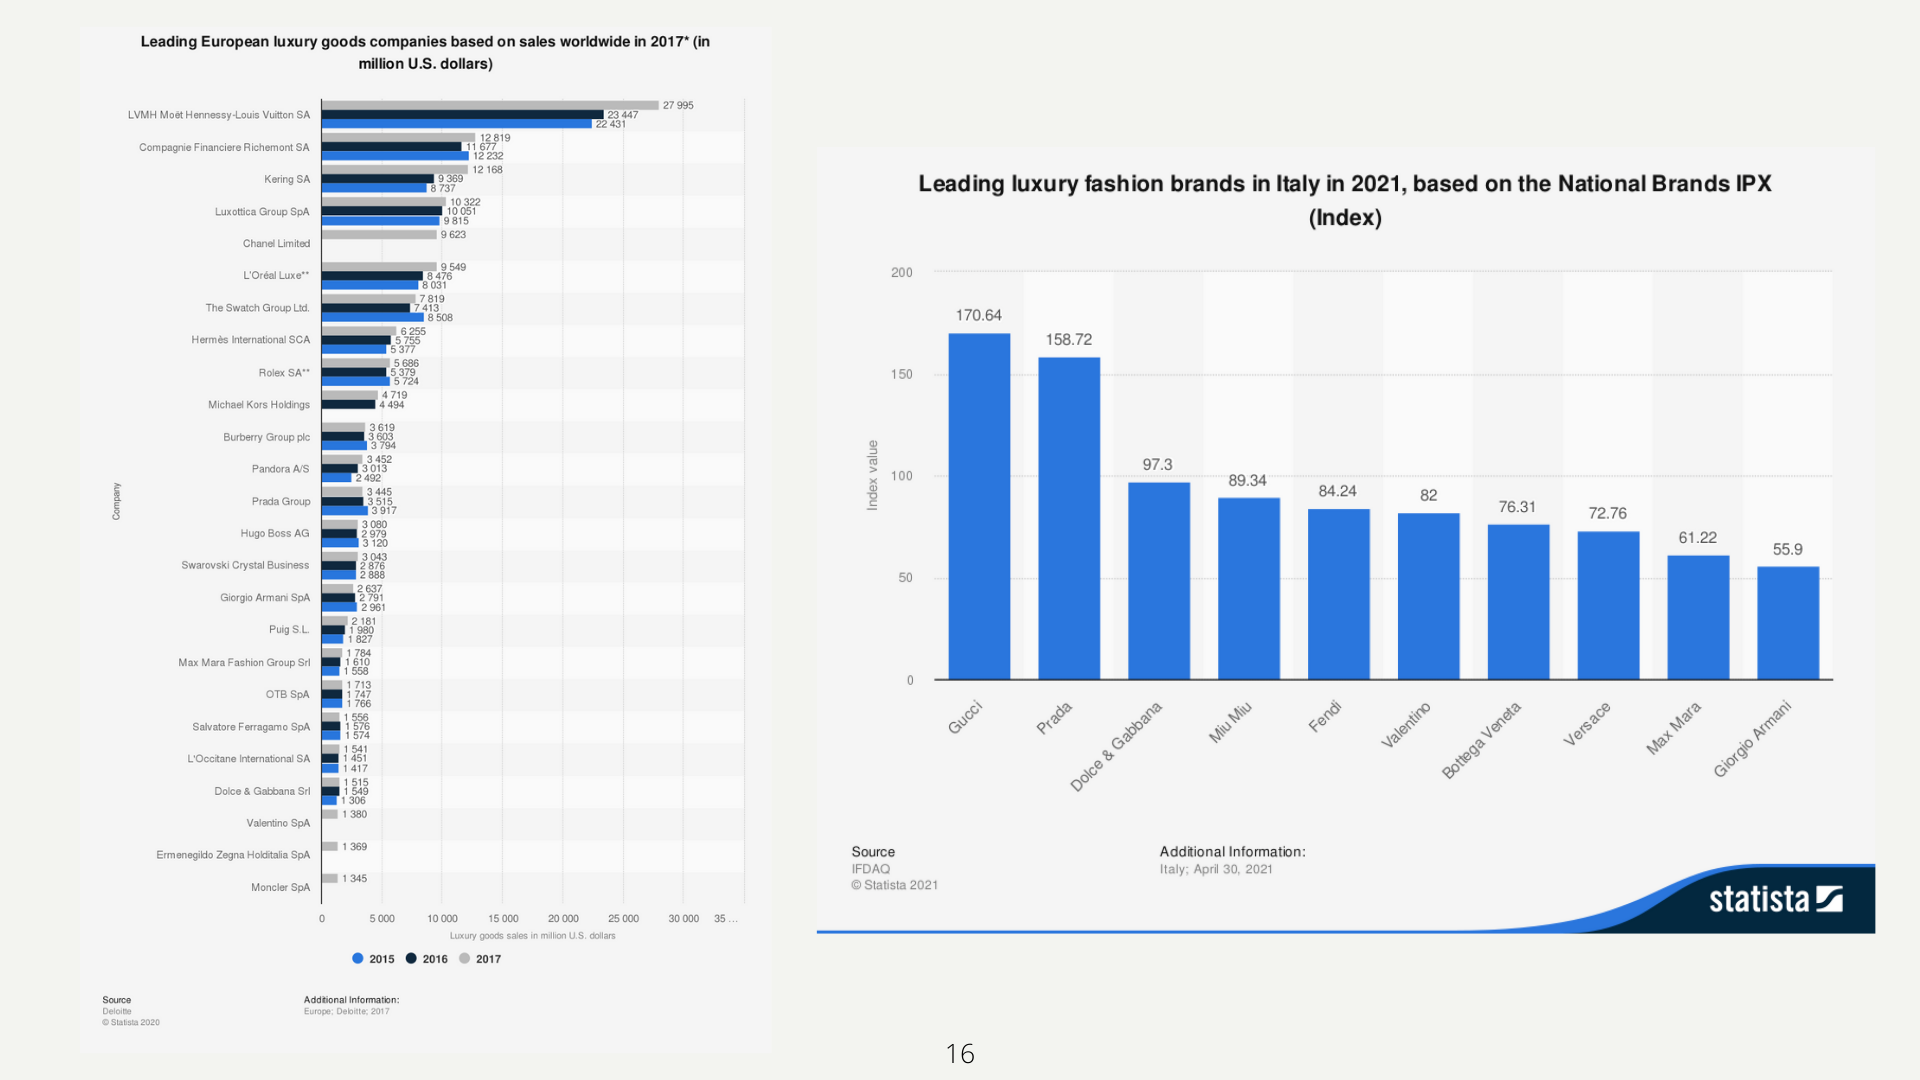
Task: Click the 89.34 value label
Action: click(1247, 480)
